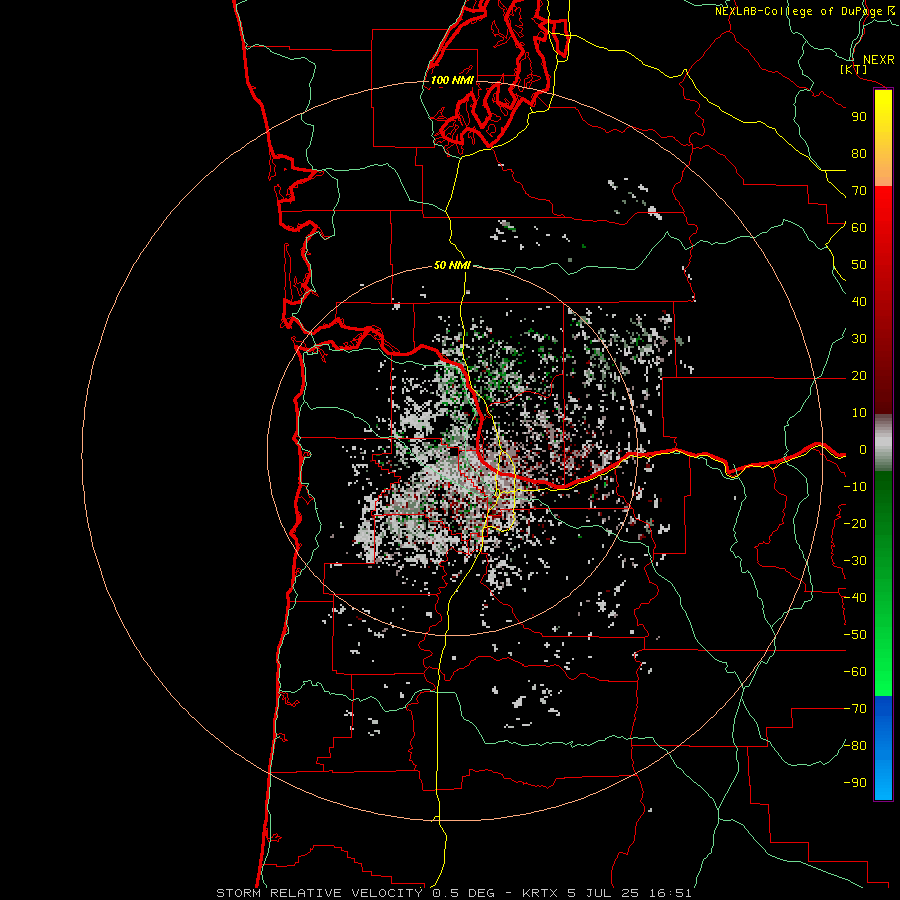Click the '80' value on the velocity scale

tap(859, 154)
